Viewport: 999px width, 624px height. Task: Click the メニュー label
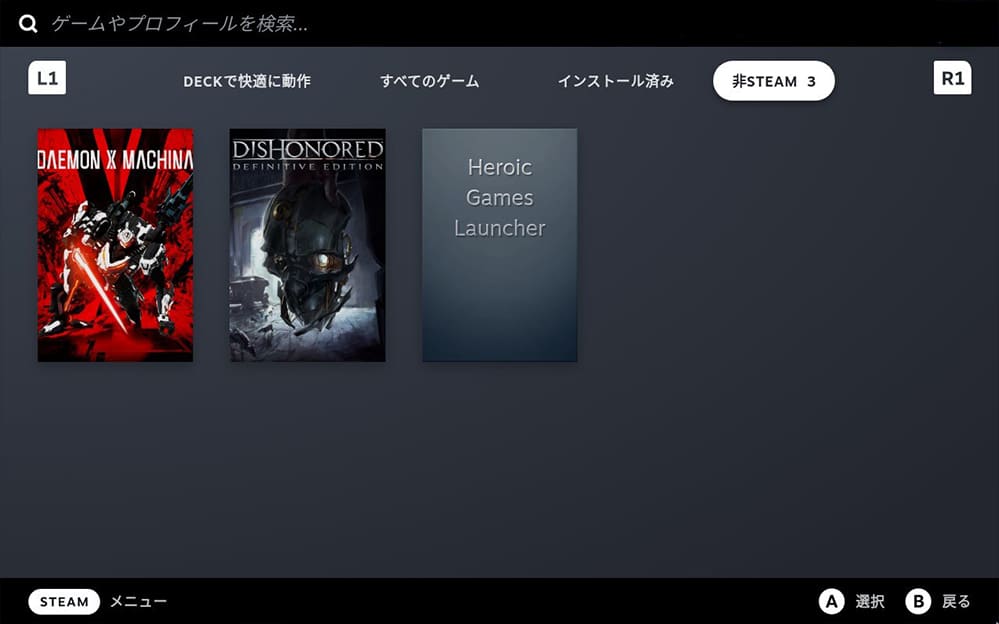coord(138,602)
